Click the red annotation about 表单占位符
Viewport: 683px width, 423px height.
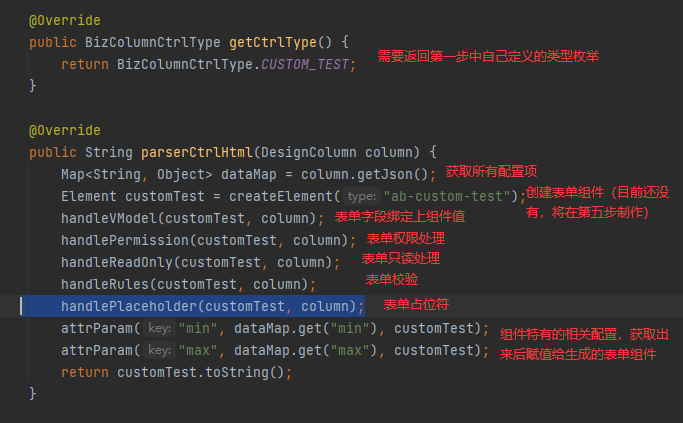tap(416, 305)
